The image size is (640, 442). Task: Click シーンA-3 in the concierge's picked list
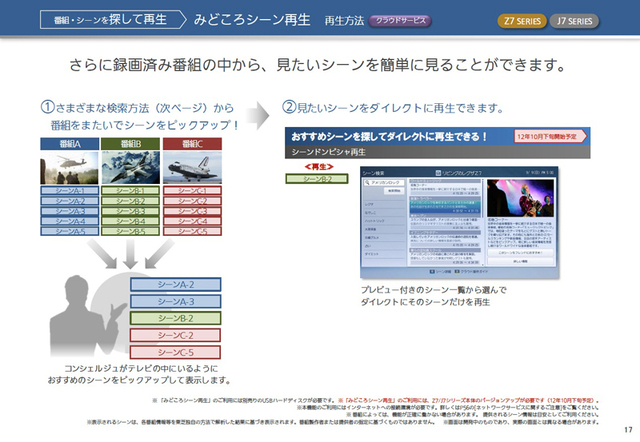(x=176, y=302)
